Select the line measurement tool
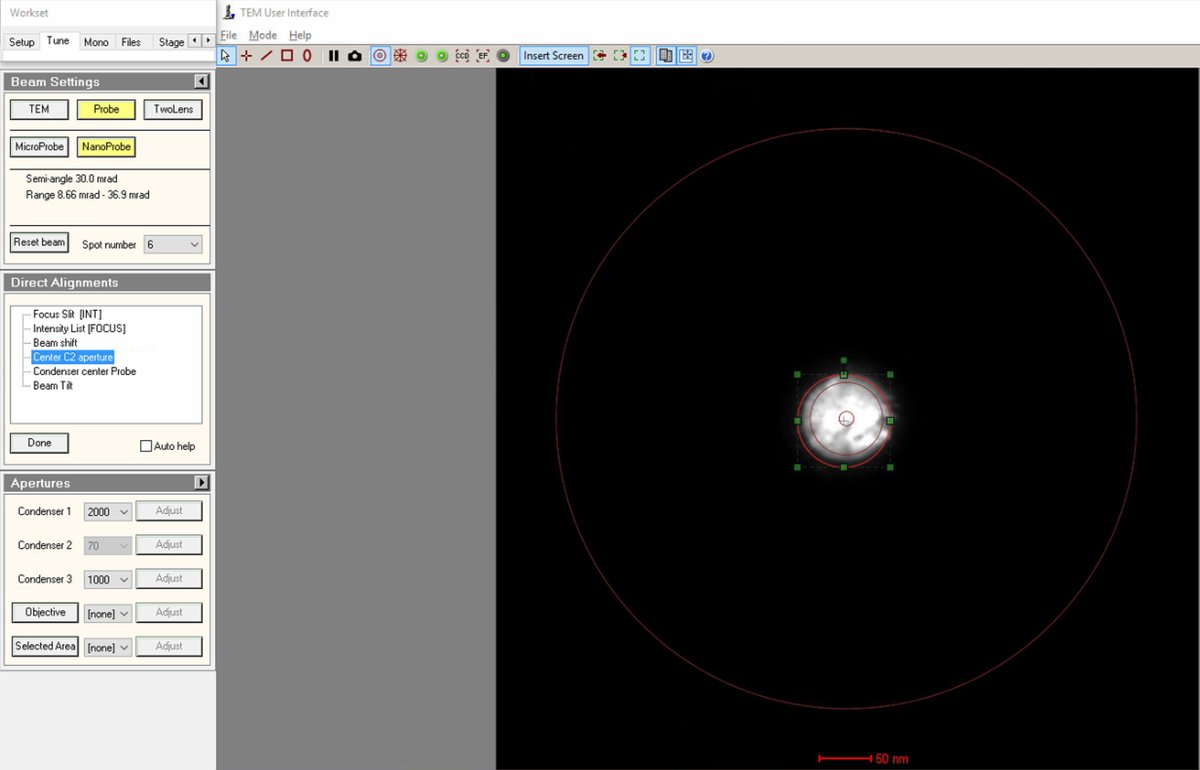 tap(266, 56)
